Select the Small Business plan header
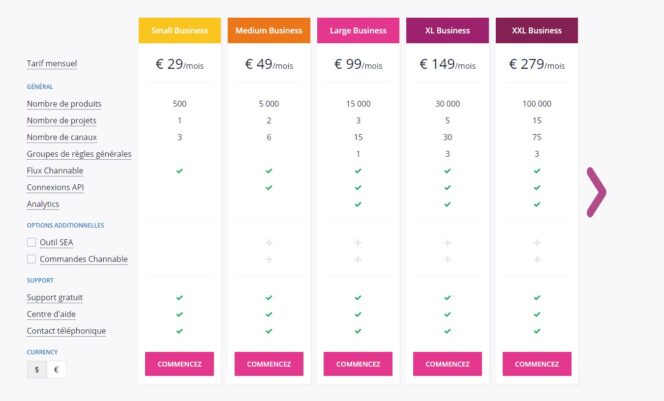 click(179, 31)
